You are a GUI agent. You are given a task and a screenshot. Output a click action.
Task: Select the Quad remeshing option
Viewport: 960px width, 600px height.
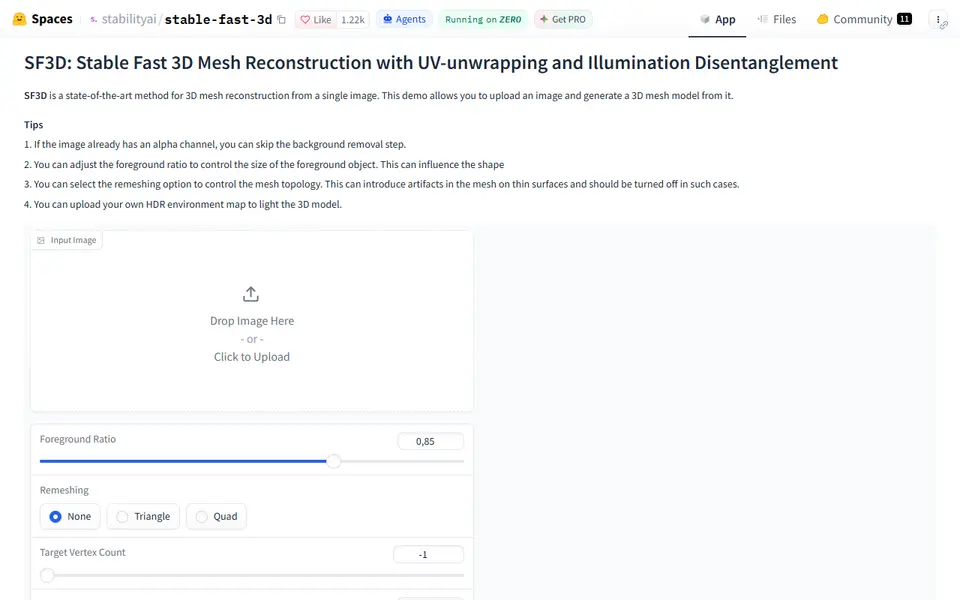216,516
